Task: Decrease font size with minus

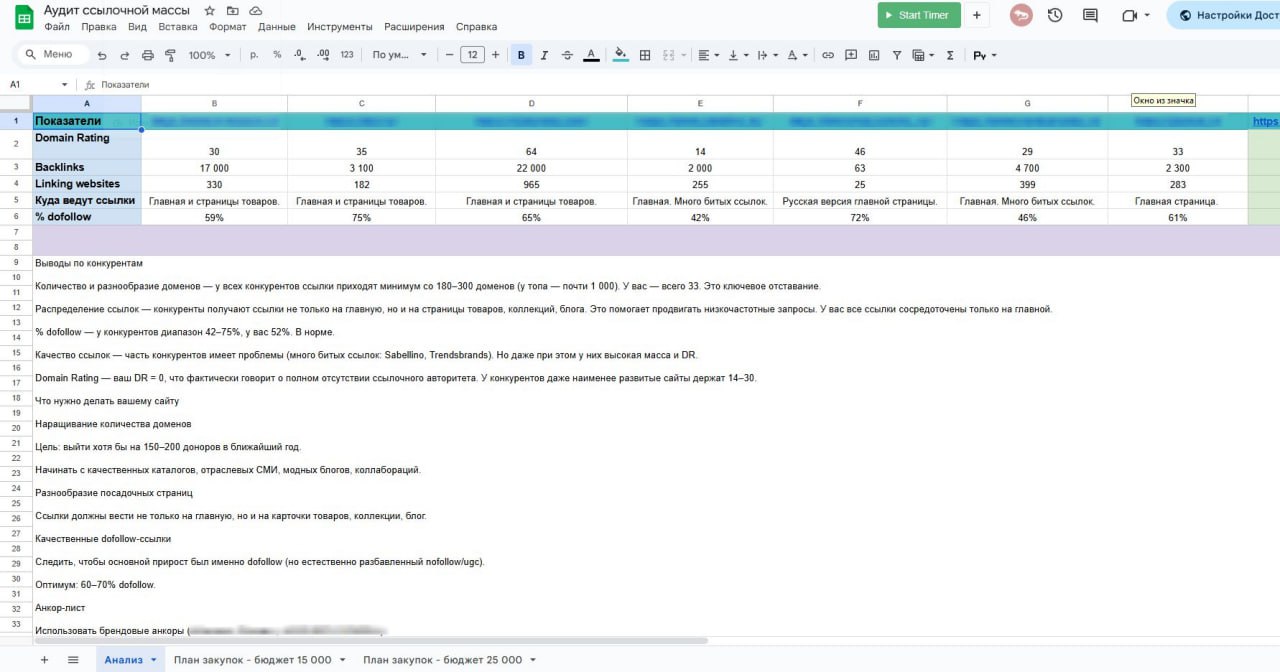Action: coord(449,55)
